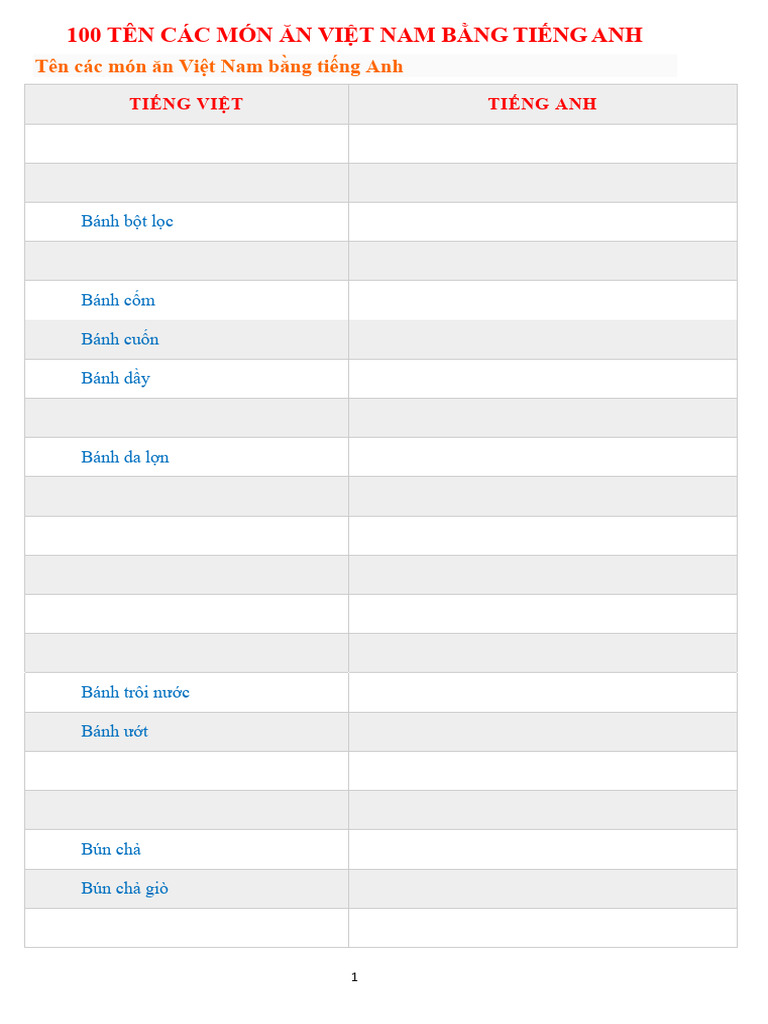Click the Bánh cốm entry
Image resolution: width=768 pixels, height=1024 pixels.
click(x=118, y=300)
